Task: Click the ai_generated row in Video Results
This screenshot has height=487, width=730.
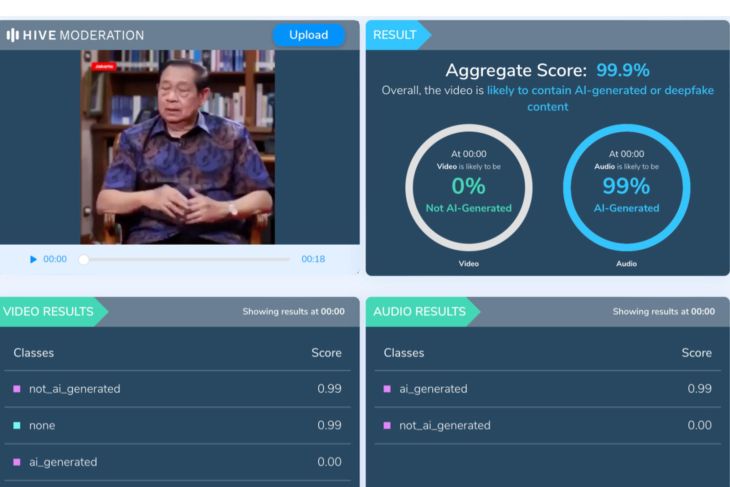Action: click(177, 462)
